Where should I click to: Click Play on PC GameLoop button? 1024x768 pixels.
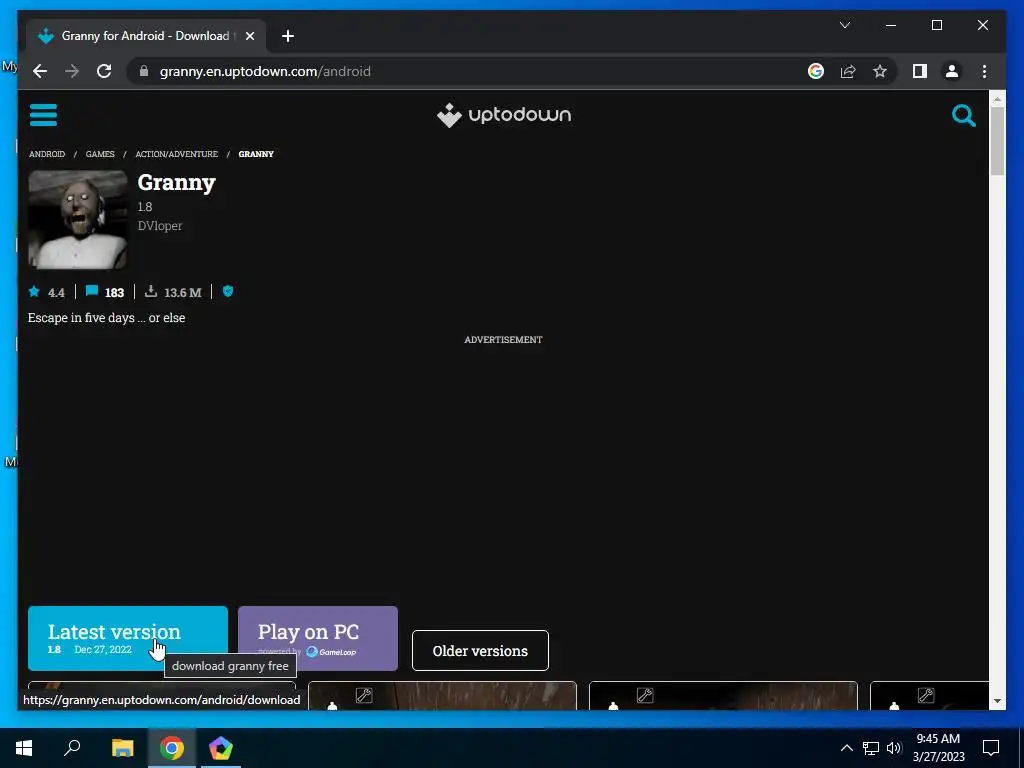pyautogui.click(x=317, y=638)
